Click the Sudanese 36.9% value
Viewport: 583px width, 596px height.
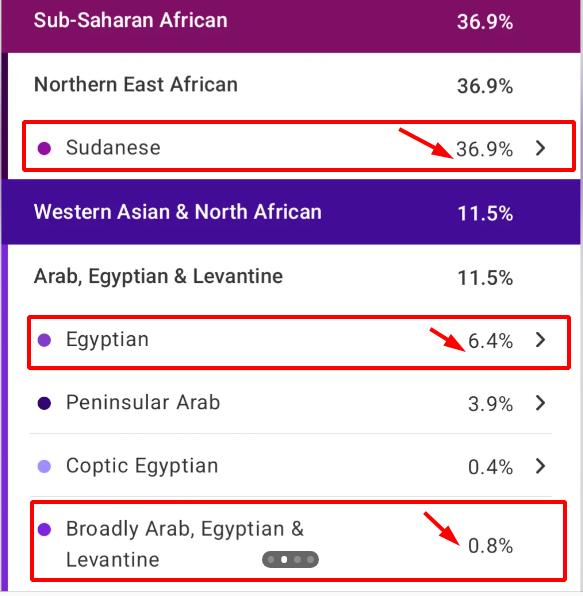point(485,149)
